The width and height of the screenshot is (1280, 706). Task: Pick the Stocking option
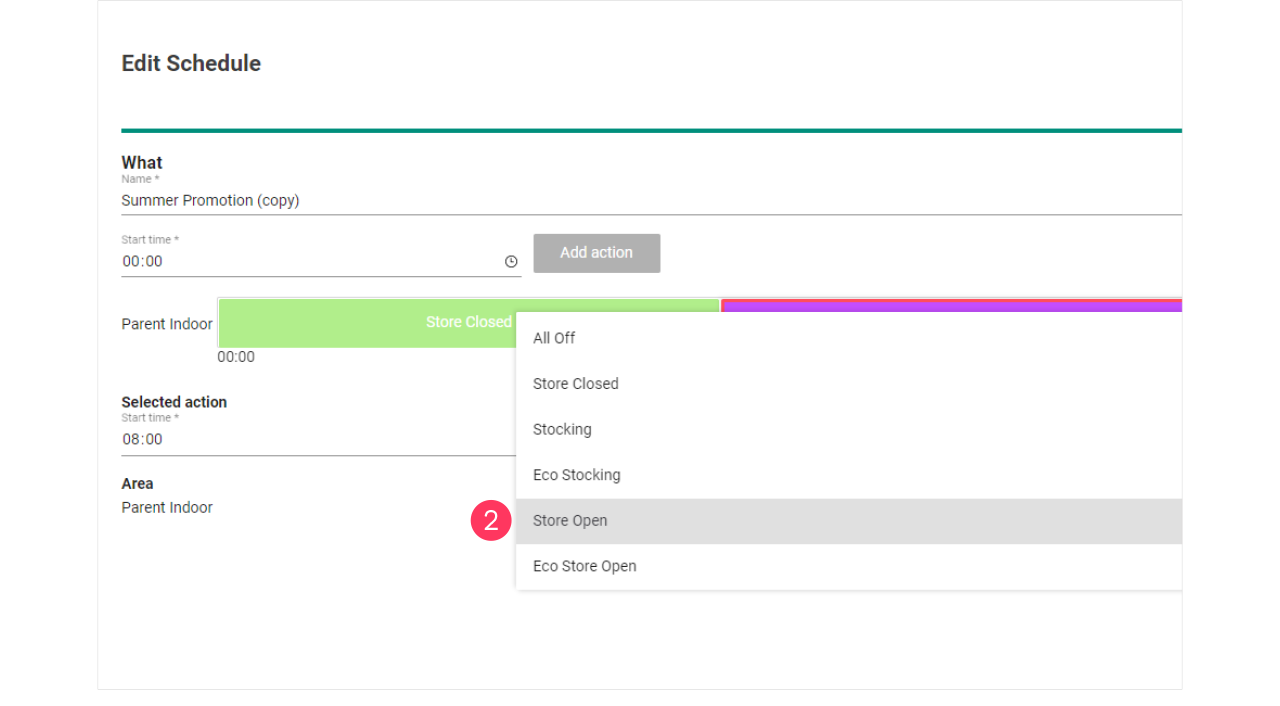pos(562,429)
